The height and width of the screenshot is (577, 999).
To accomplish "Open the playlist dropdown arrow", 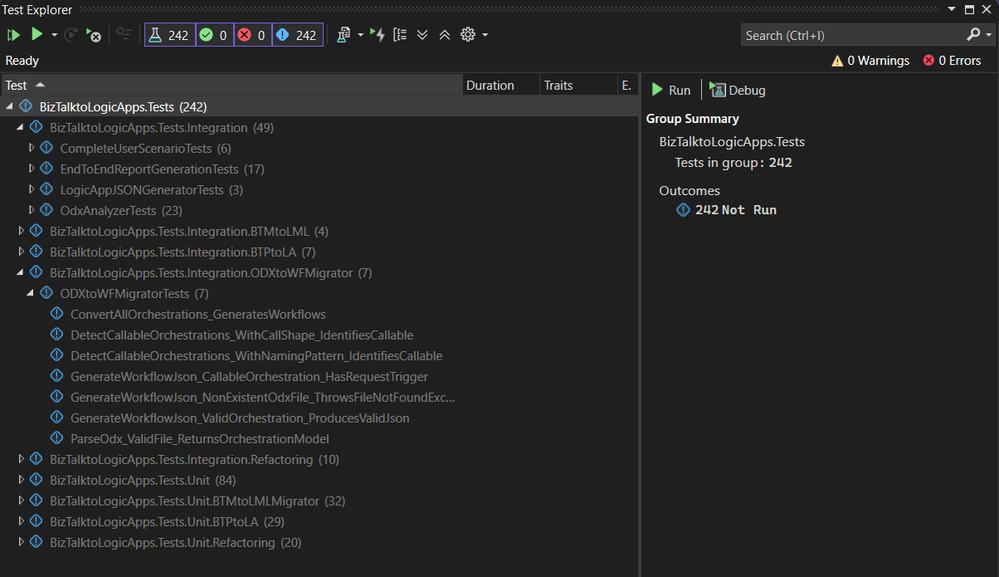I will (361, 35).
